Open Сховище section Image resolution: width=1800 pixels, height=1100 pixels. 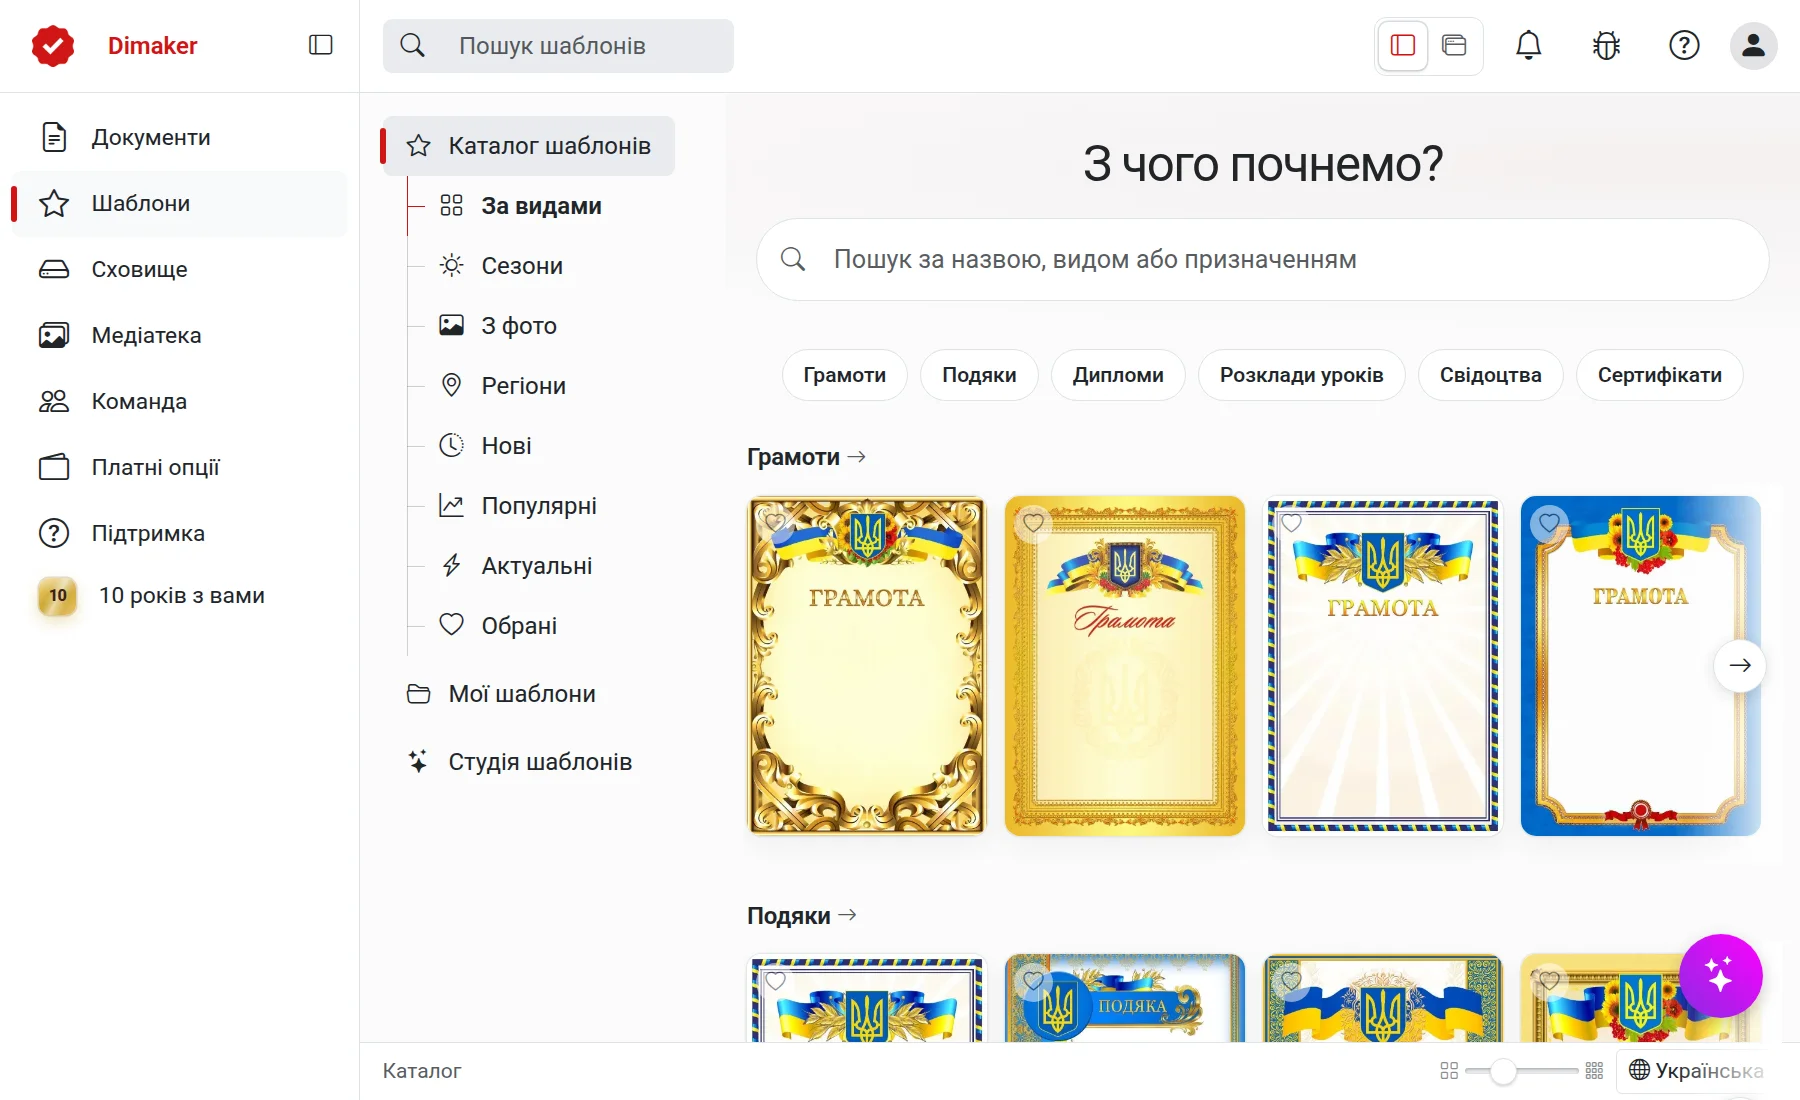(x=179, y=269)
